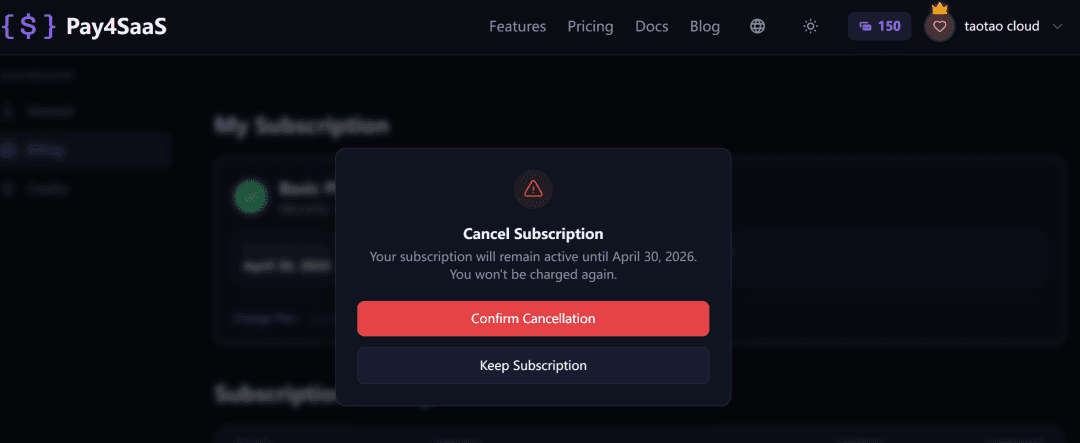Toggle the sun light/dark theme

click(x=811, y=26)
